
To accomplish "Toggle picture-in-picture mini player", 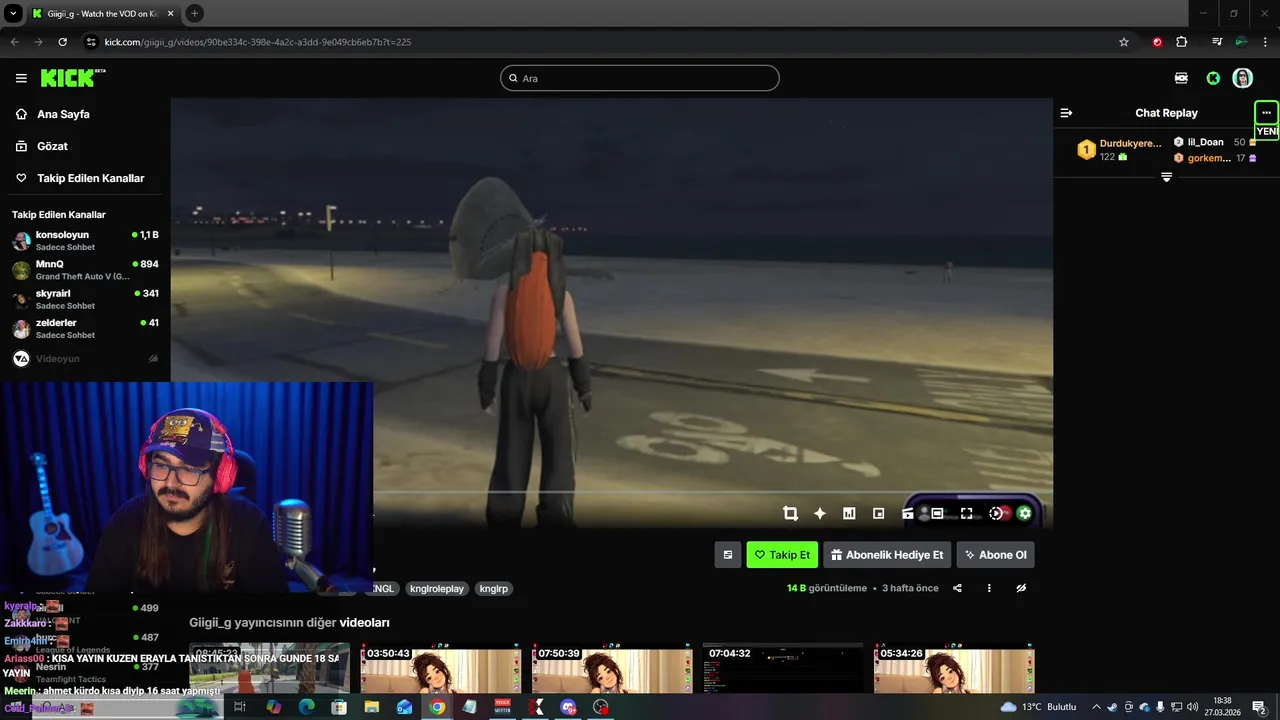I will 879,513.
